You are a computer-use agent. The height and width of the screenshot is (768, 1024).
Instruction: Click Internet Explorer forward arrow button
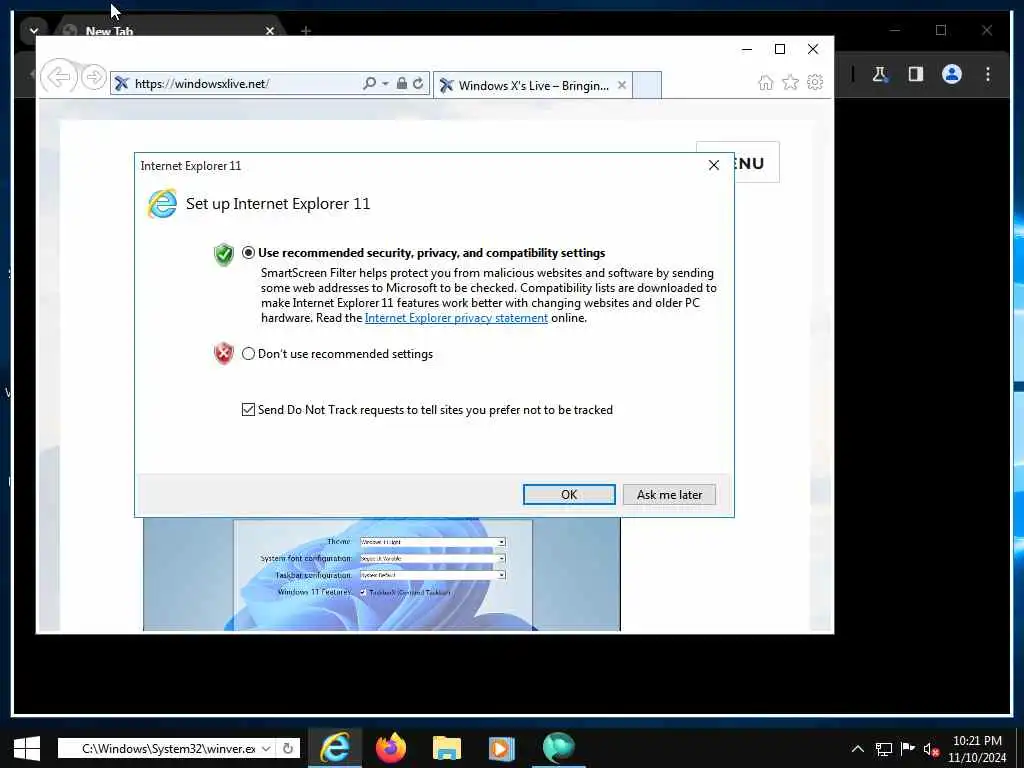[94, 78]
